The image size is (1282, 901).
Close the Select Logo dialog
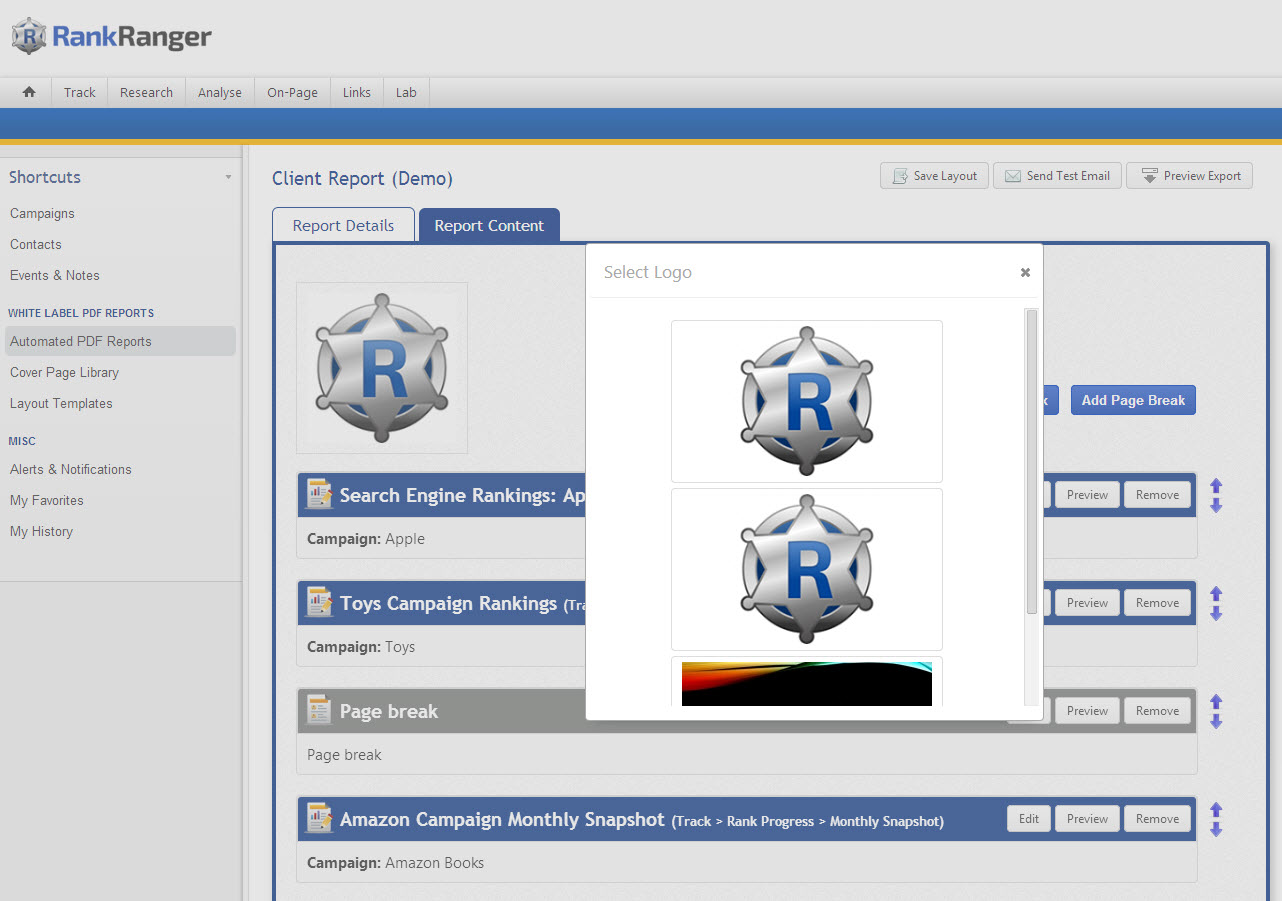click(x=1025, y=272)
